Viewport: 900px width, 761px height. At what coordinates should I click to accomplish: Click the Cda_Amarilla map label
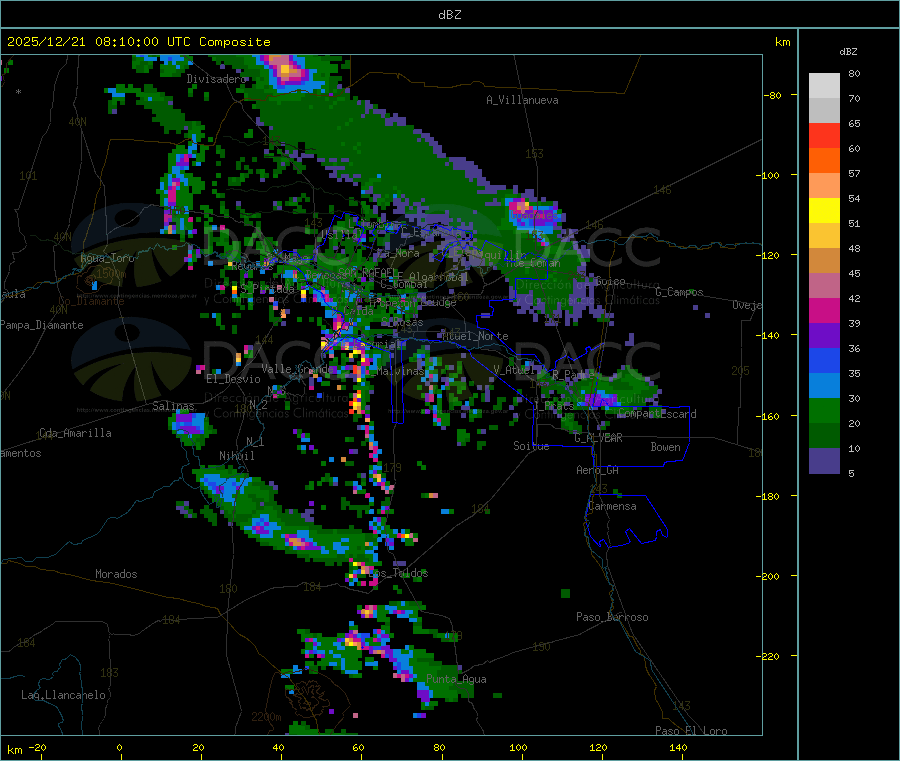(x=75, y=433)
